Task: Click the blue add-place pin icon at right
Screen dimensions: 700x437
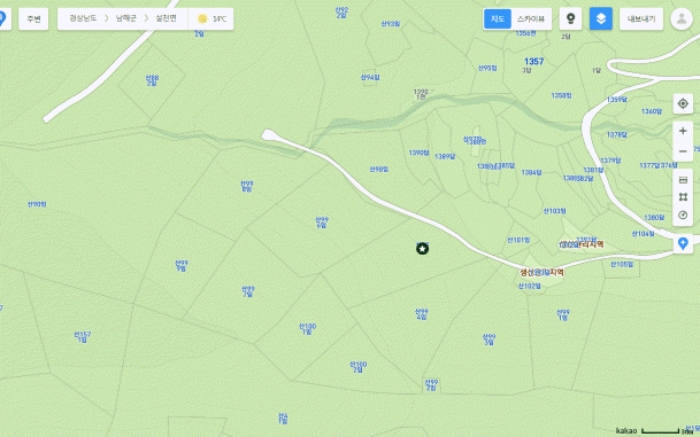Action: click(x=683, y=244)
